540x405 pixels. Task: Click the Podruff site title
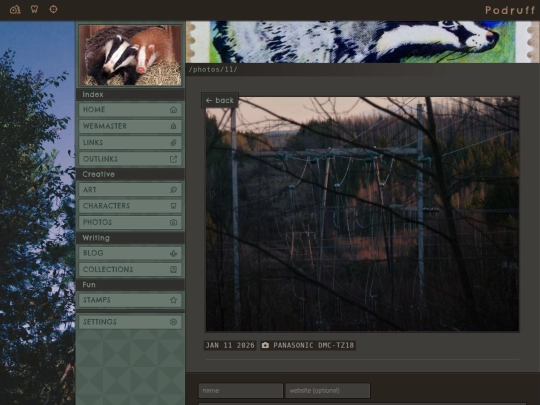click(x=510, y=10)
